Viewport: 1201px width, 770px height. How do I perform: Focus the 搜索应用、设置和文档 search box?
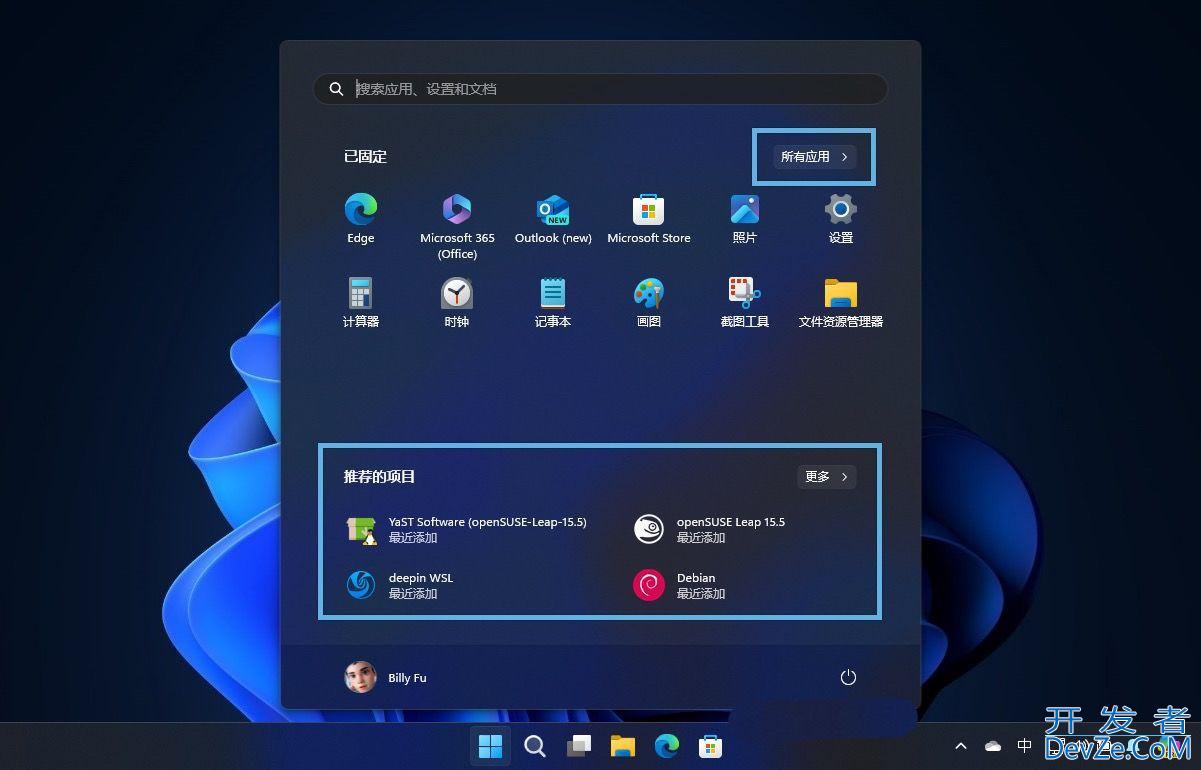[600, 89]
